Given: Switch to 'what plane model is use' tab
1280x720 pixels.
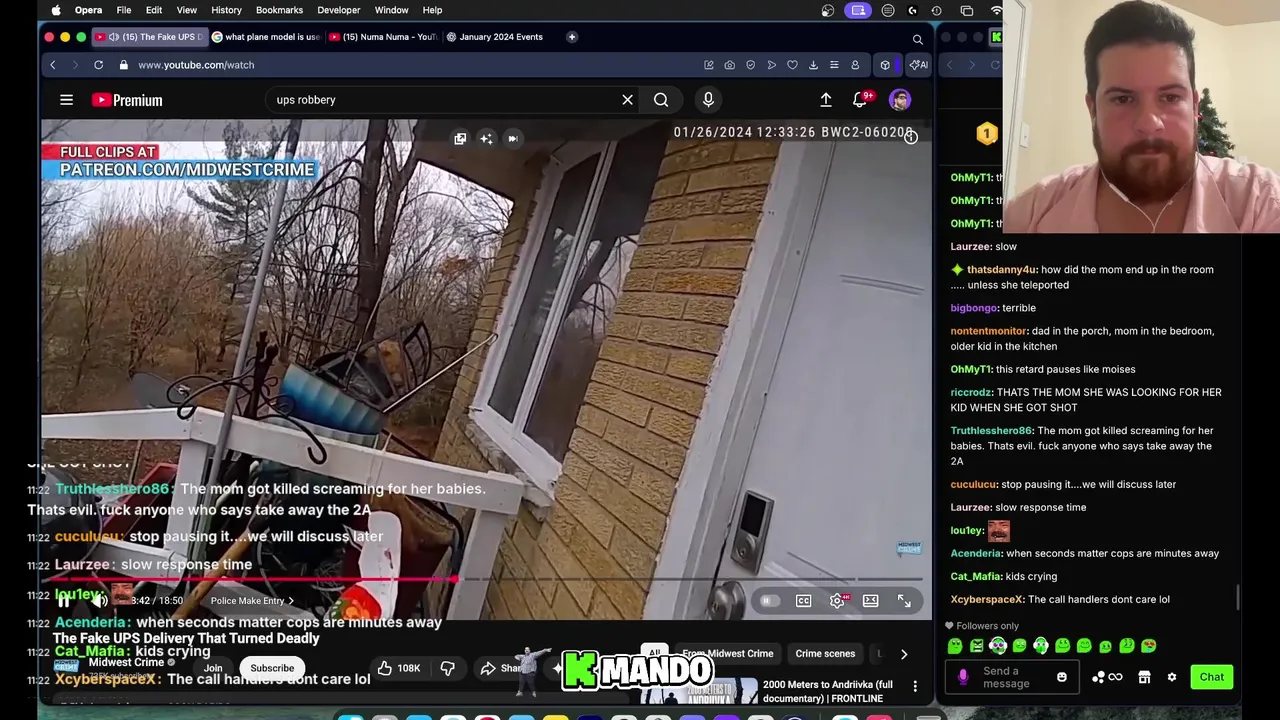Looking at the screenshot, I should click(266, 37).
